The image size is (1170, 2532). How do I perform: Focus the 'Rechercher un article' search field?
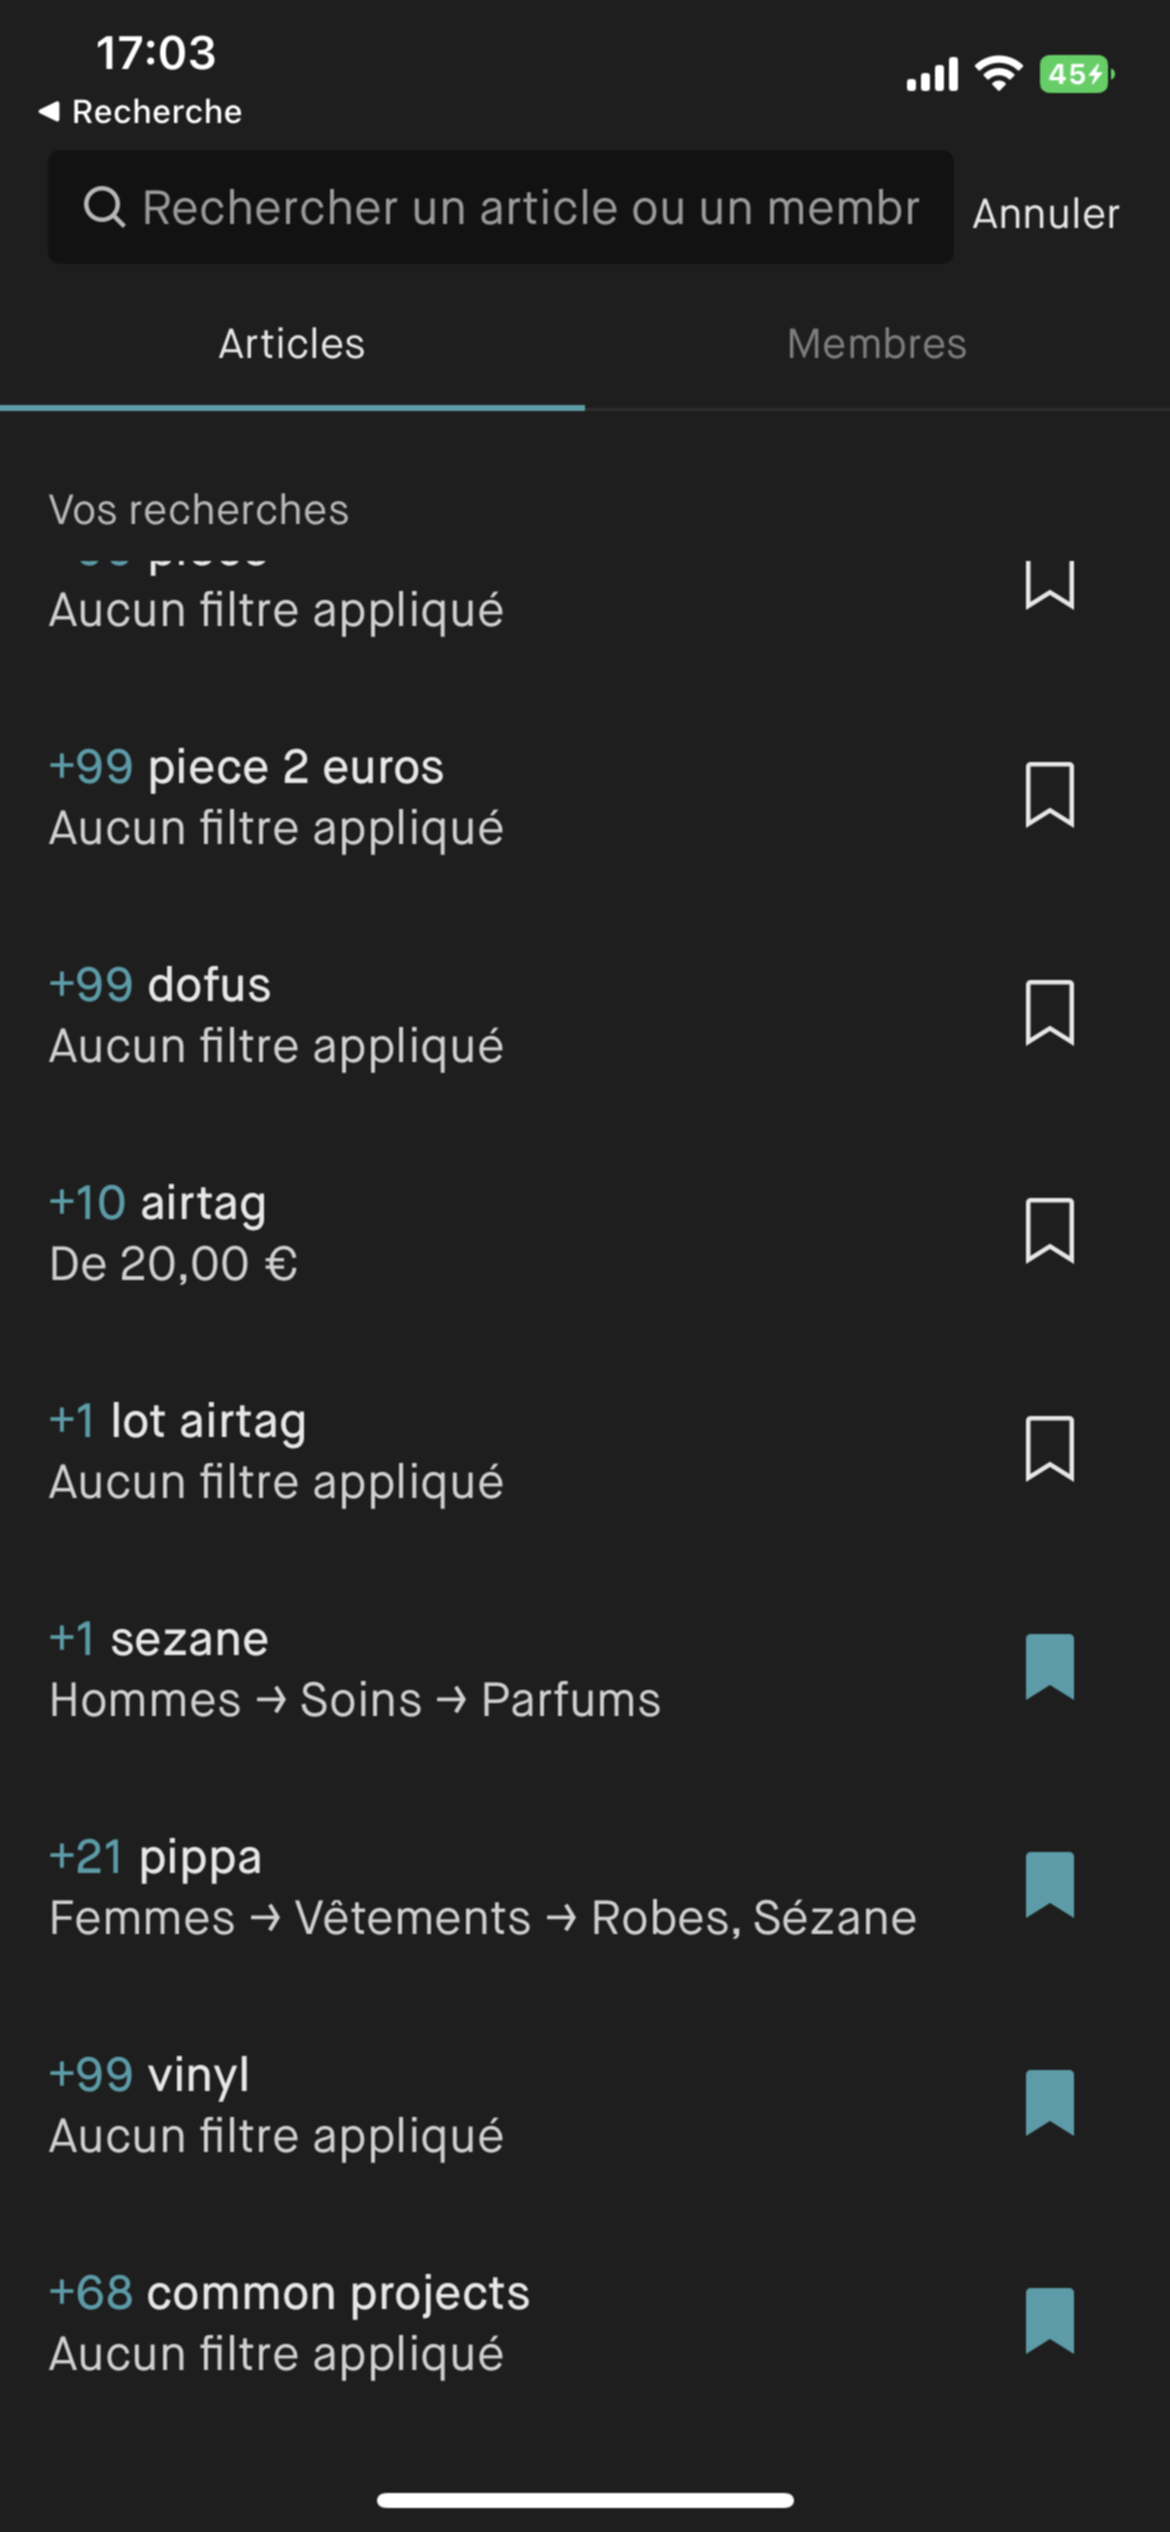click(x=530, y=208)
